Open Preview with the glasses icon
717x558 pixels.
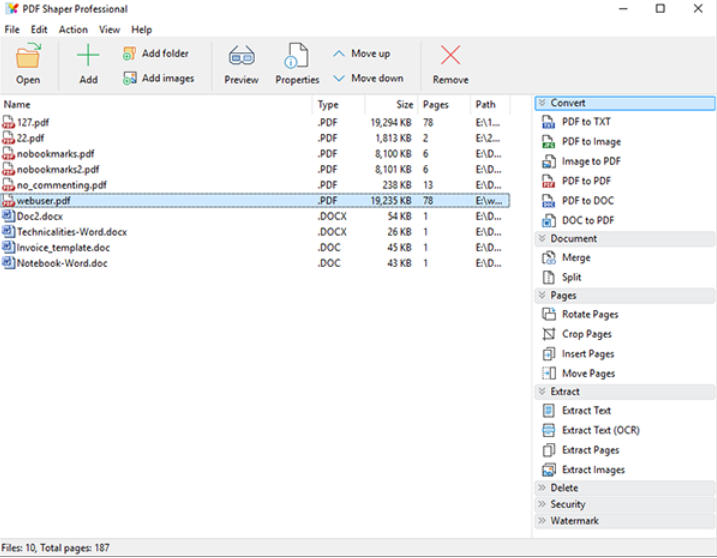click(241, 58)
